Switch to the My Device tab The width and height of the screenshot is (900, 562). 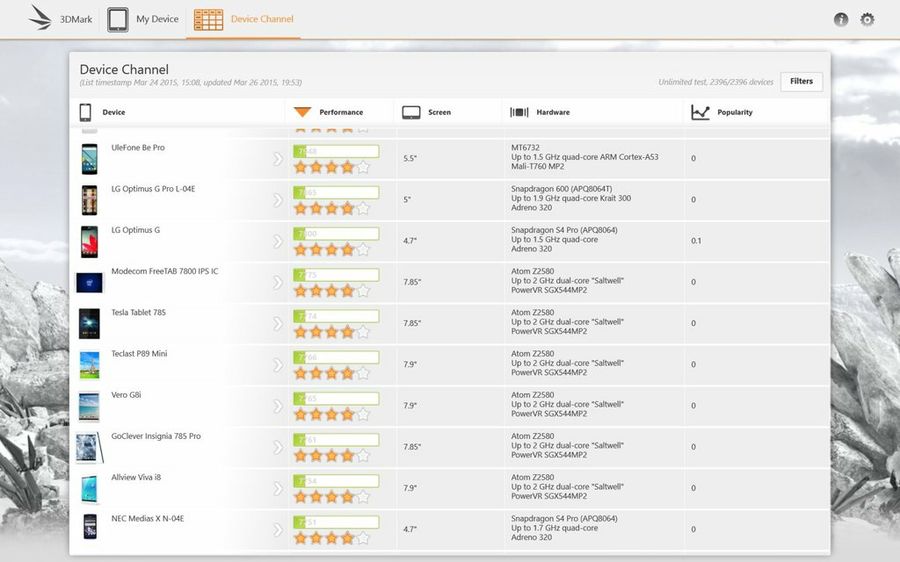(157, 19)
